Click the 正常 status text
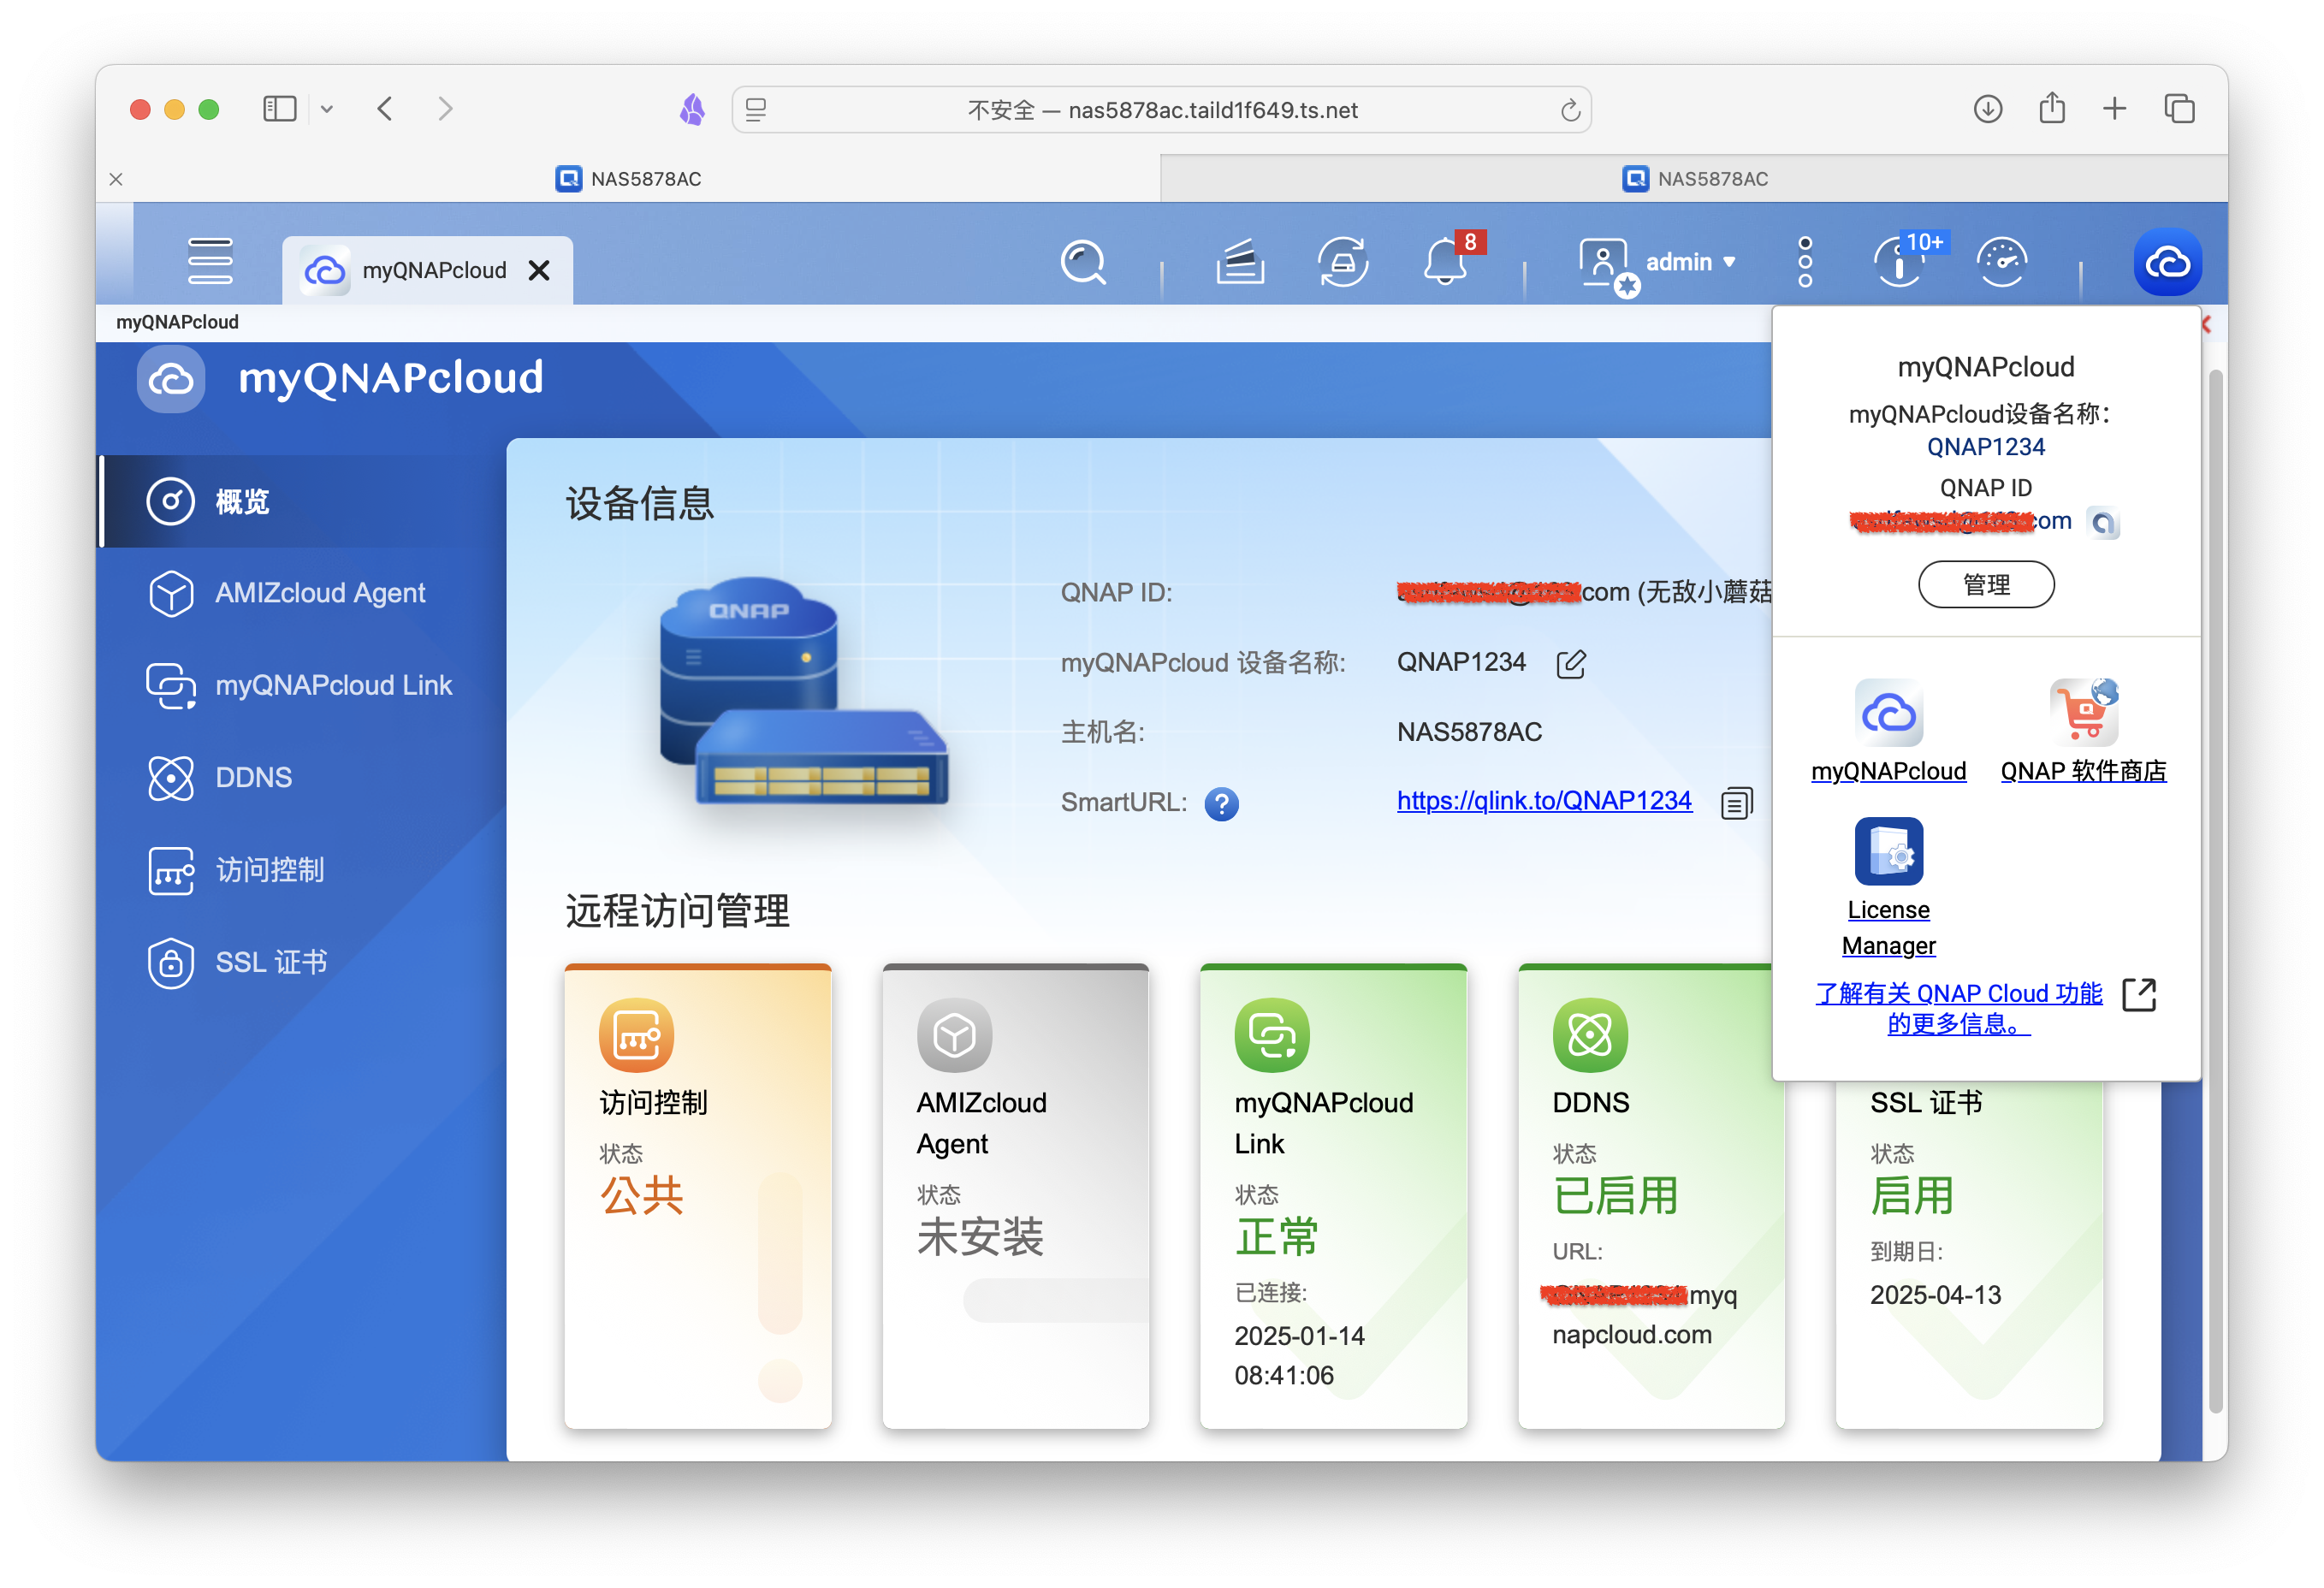2324x1588 pixels. click(x=1277, y=1237)
